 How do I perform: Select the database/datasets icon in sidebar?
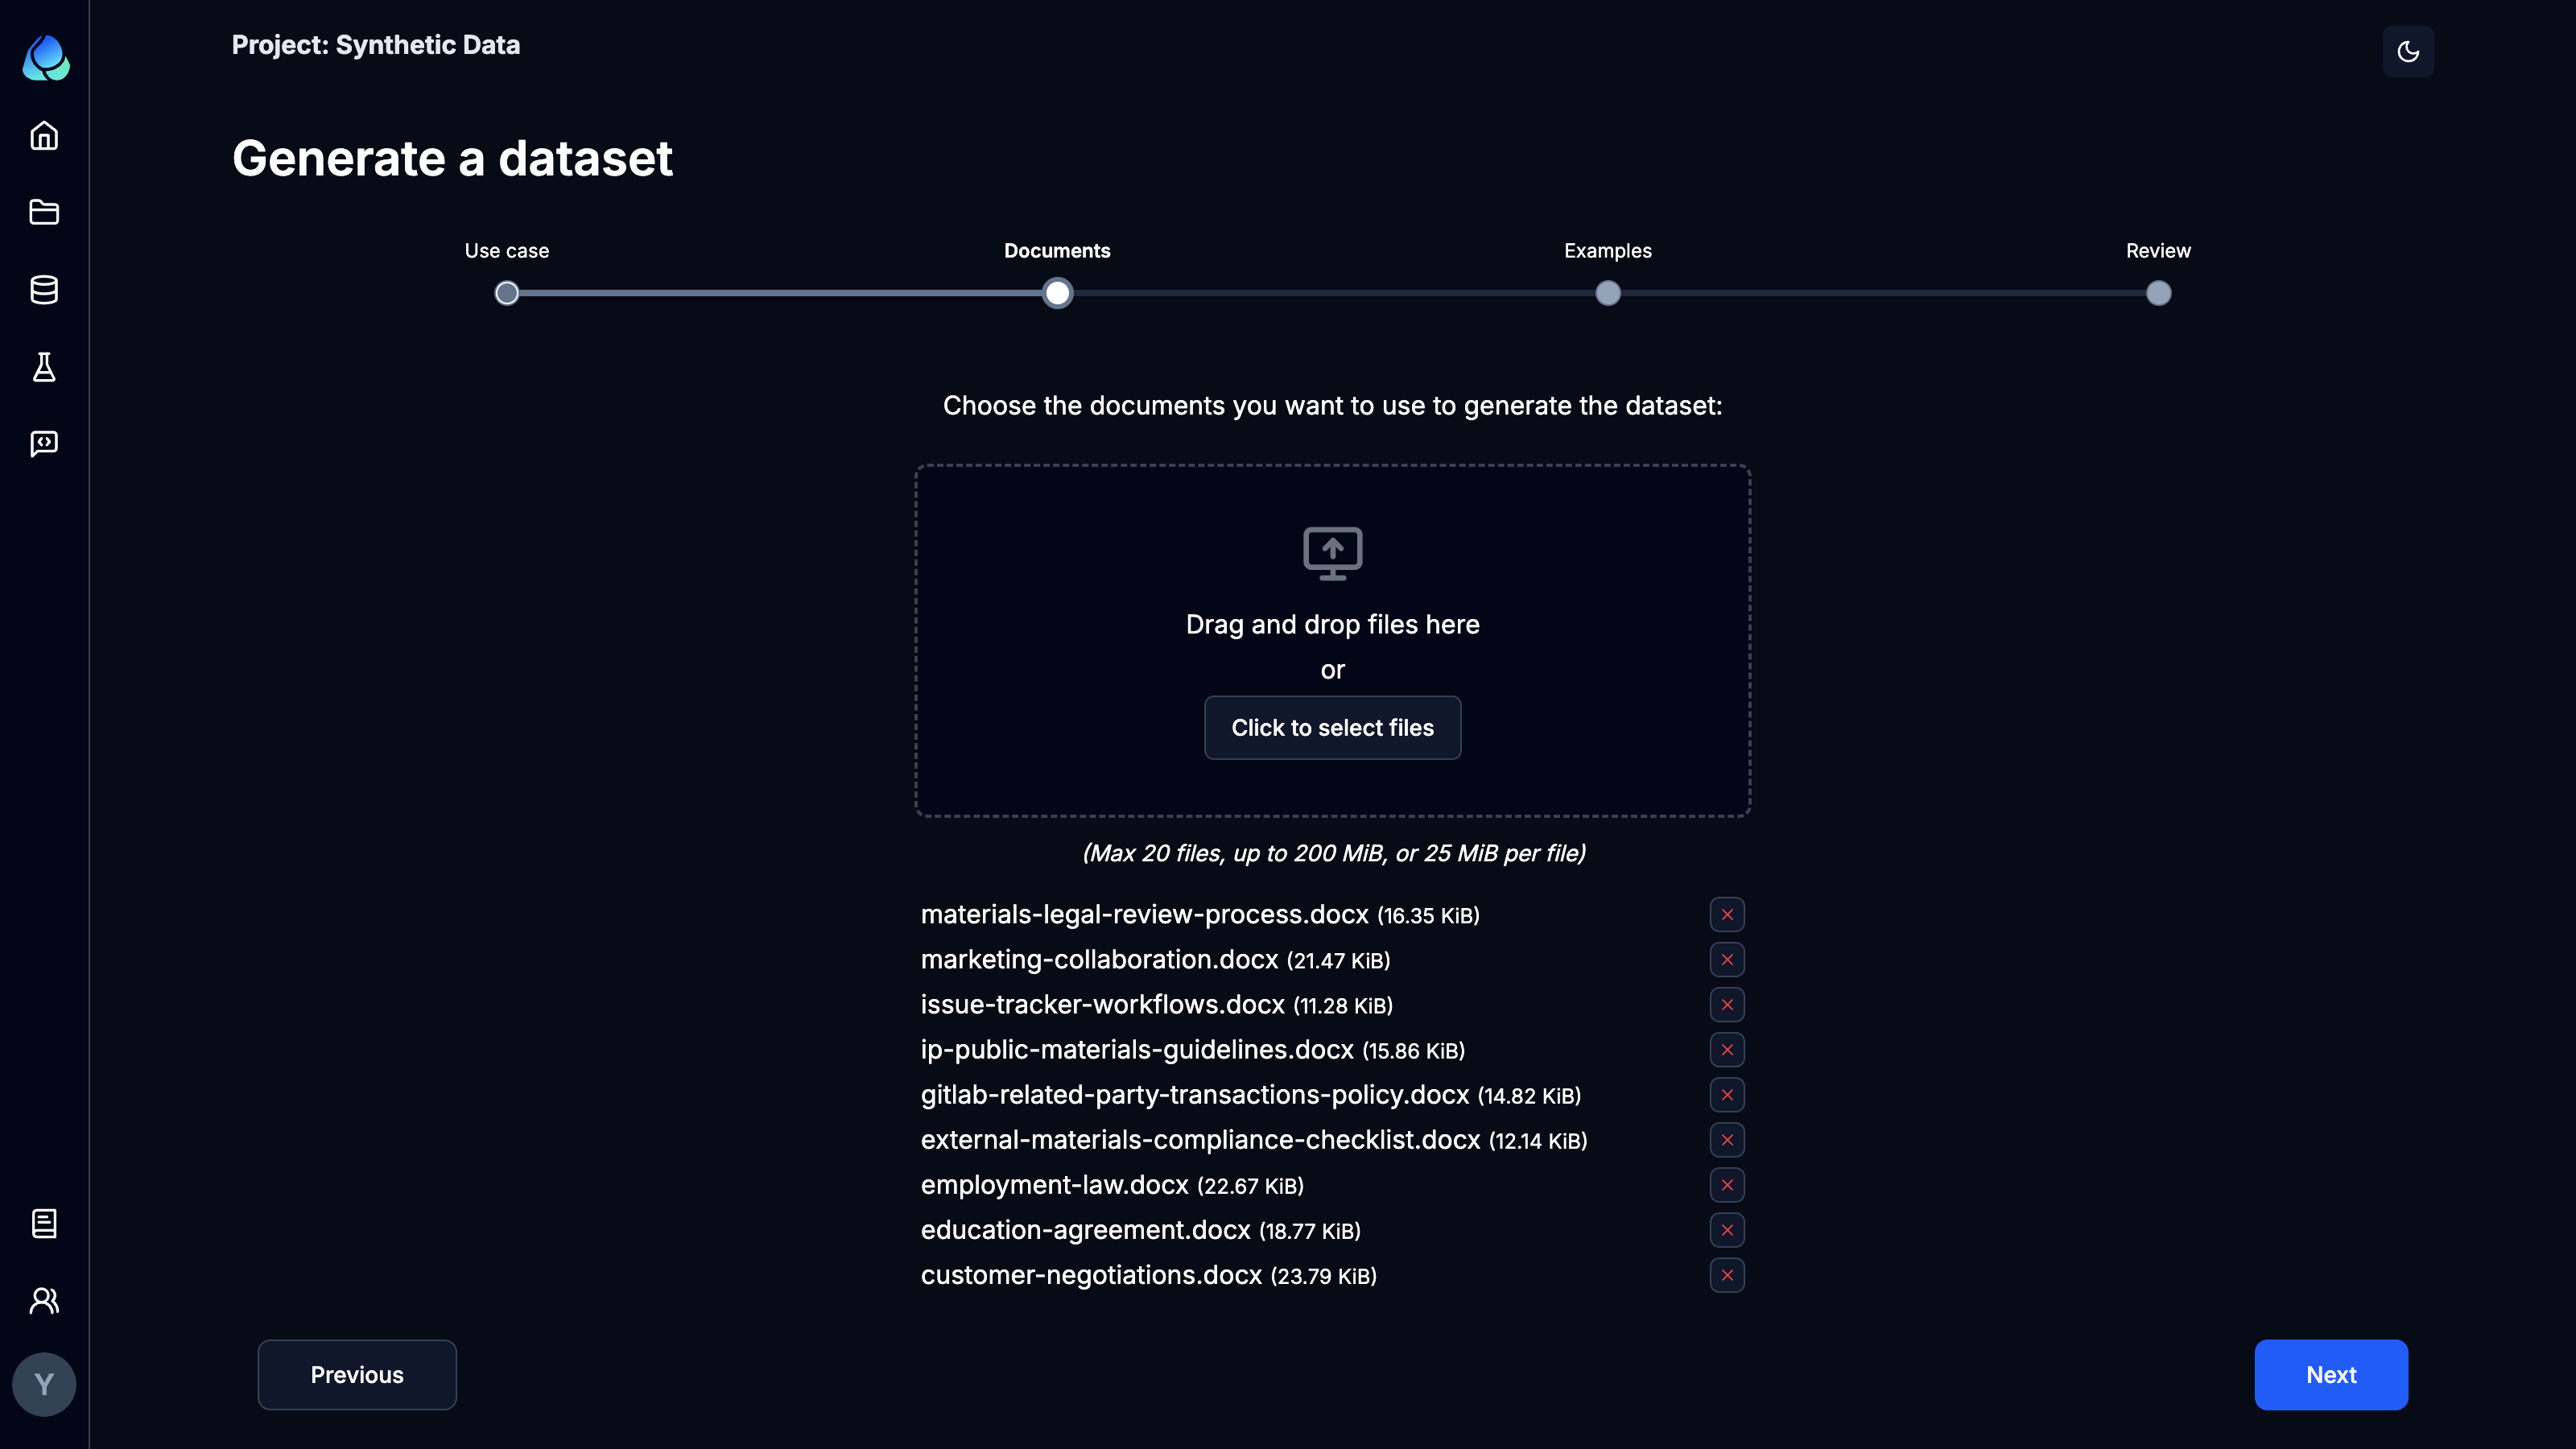[x=44, y=288]
